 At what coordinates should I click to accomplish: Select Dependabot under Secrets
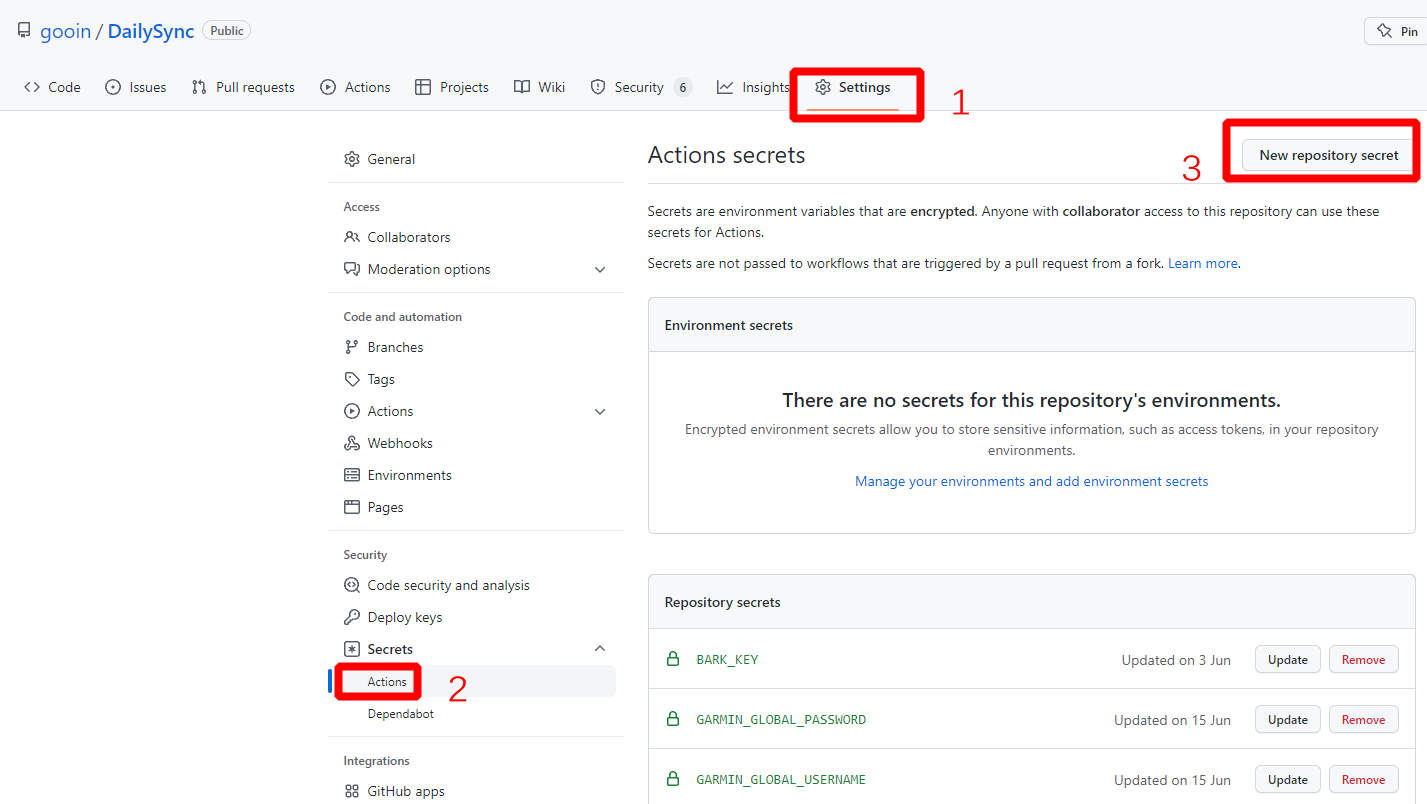tap(401, 713)
